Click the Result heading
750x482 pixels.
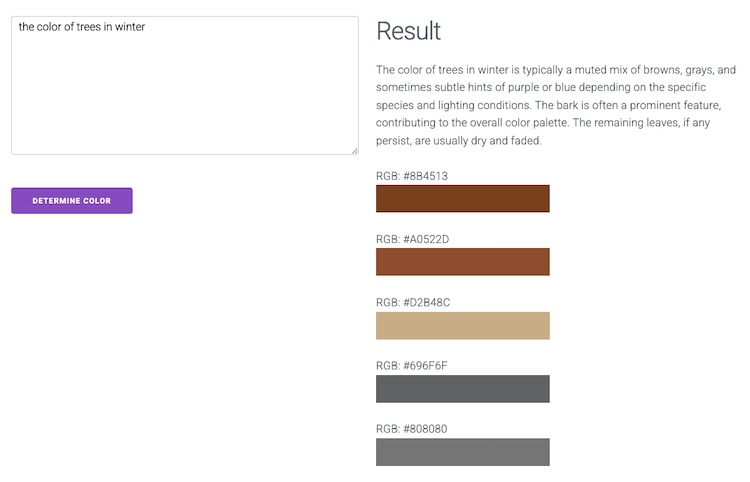coord(408,31)
